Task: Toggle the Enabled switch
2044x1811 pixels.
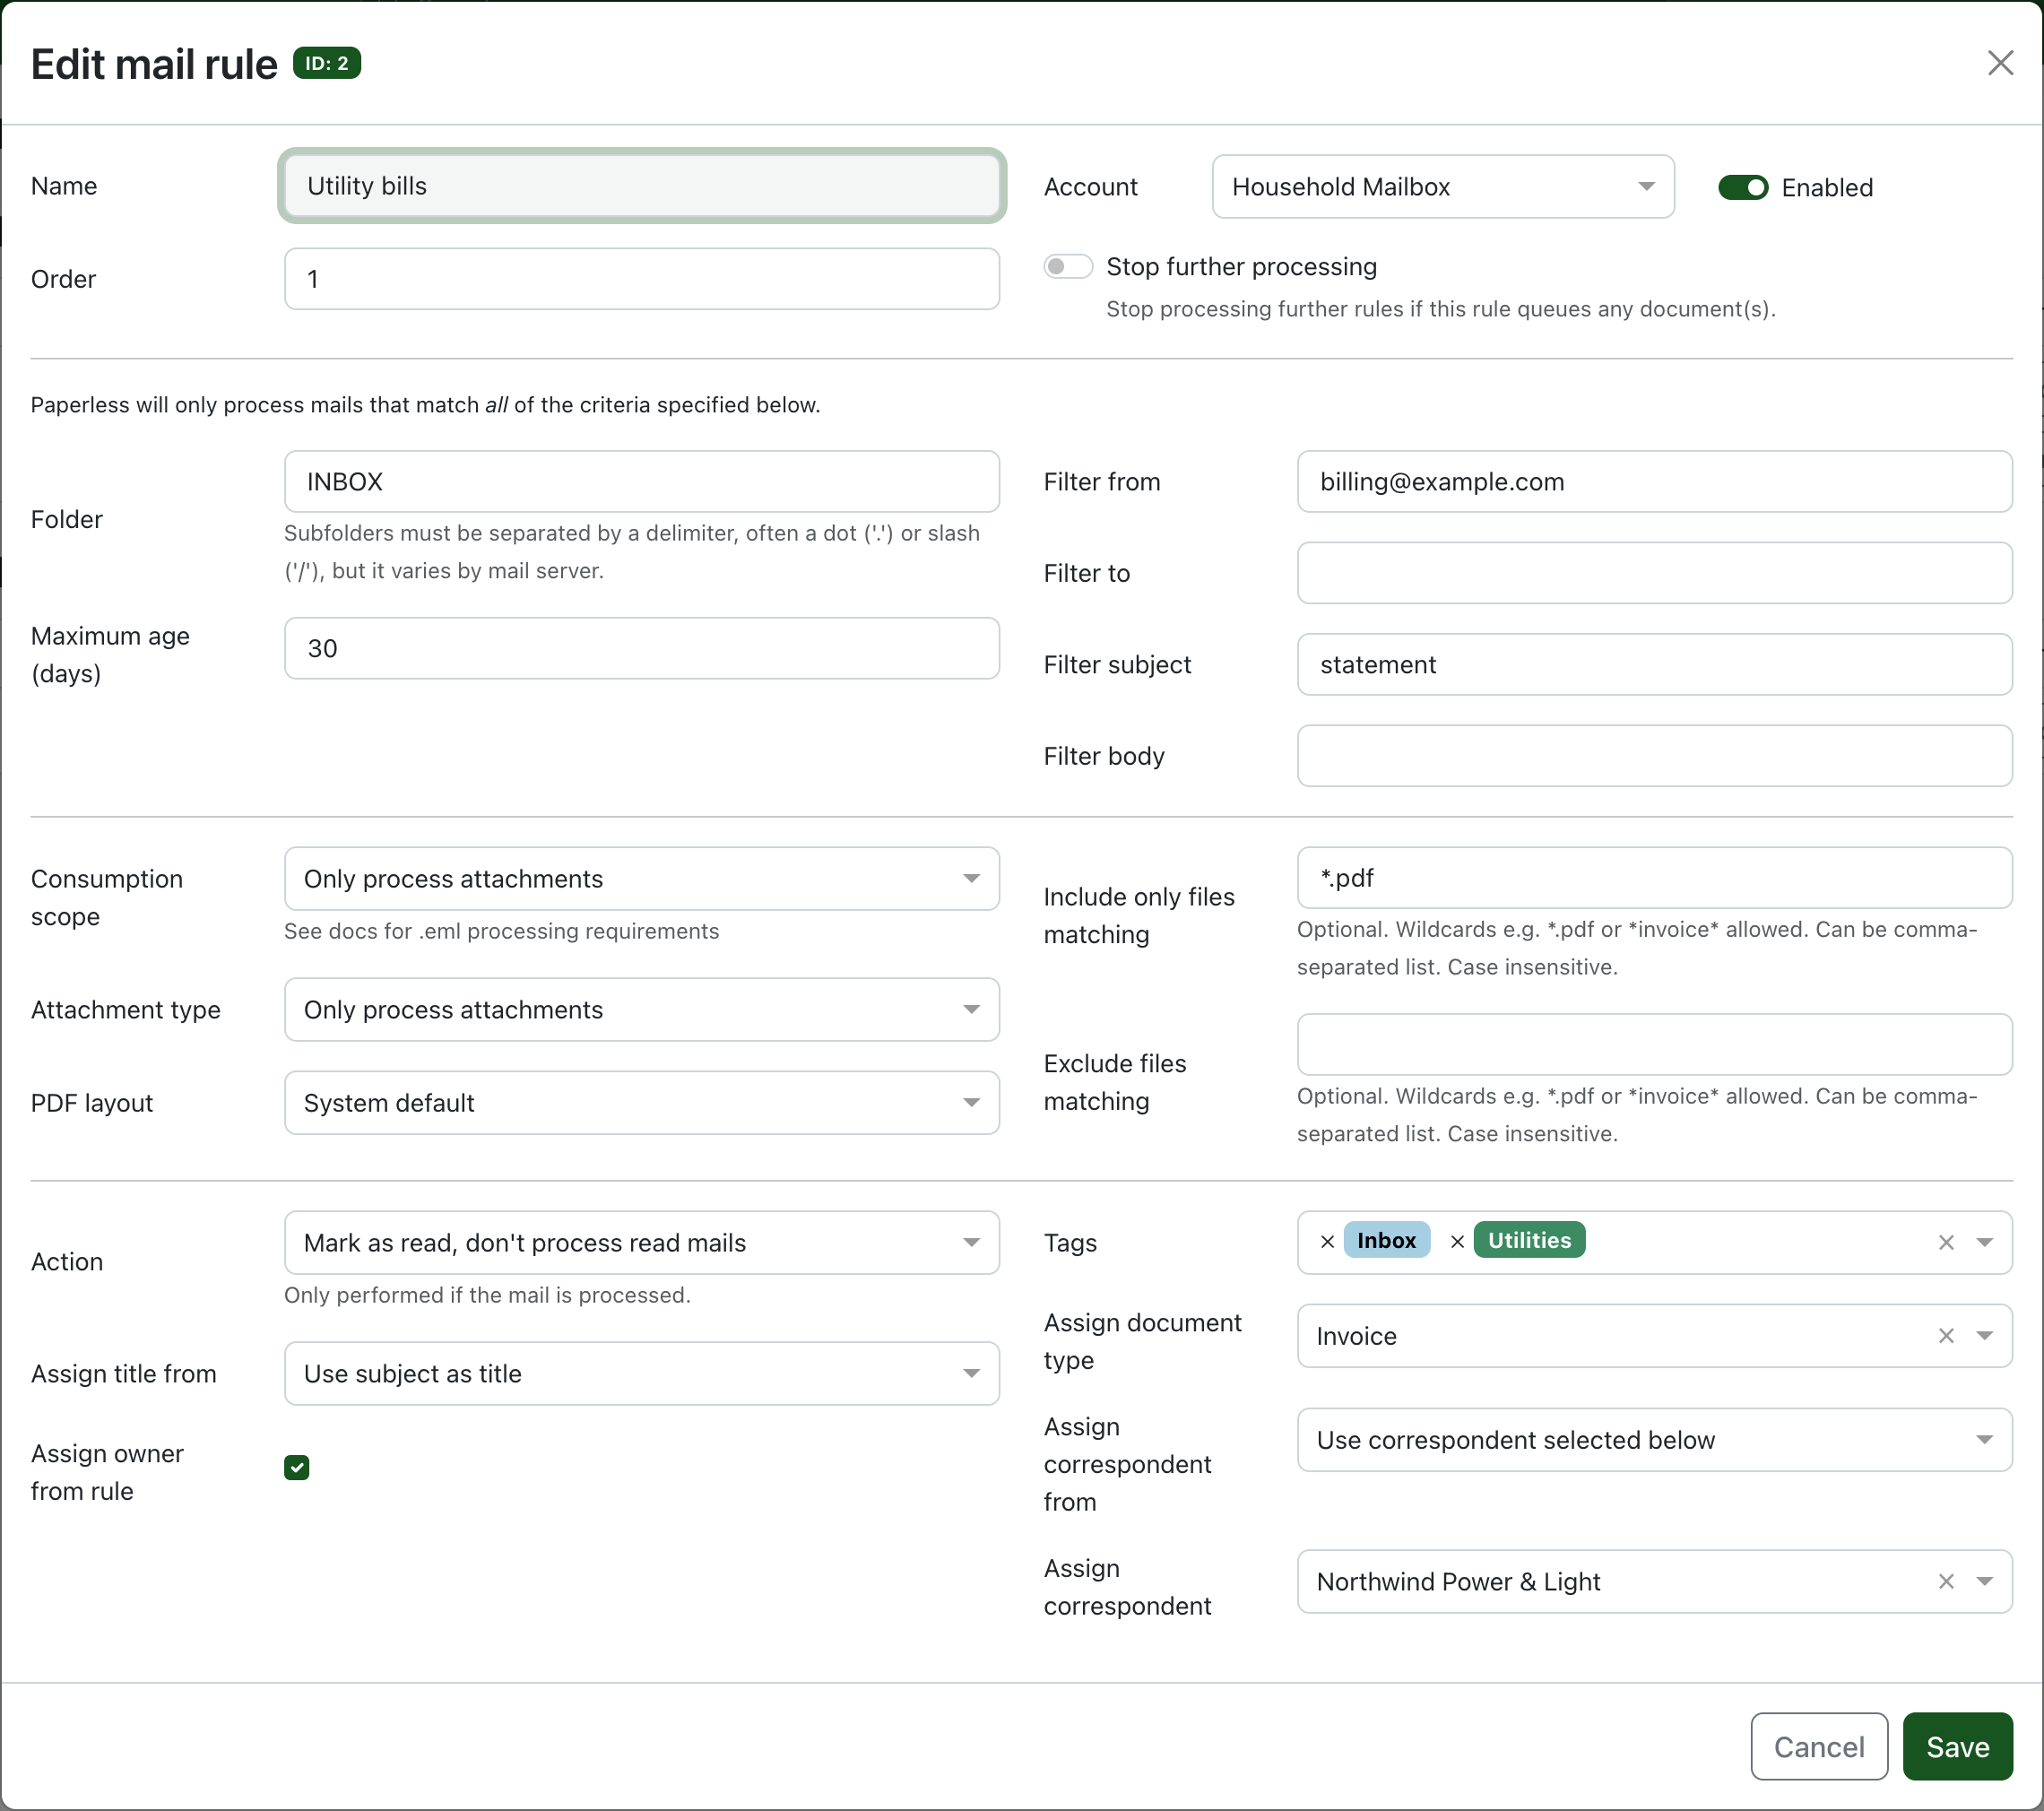Action: [1743, 187]
